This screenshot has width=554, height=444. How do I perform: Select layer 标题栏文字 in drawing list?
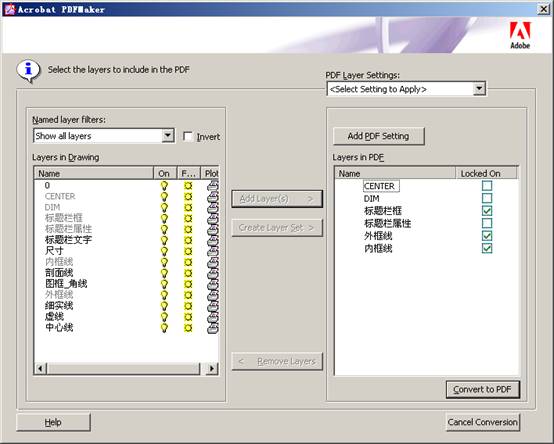68,240
